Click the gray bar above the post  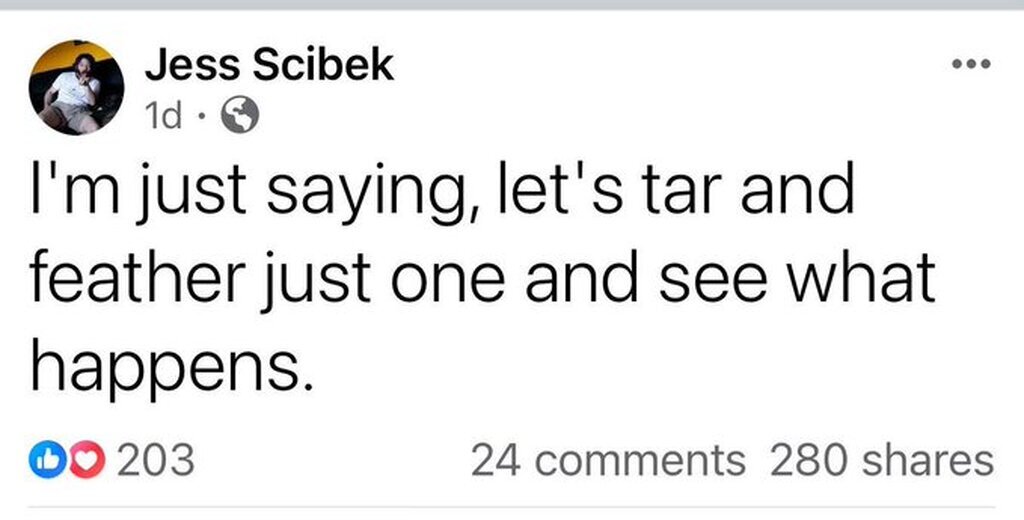(x=512, y=5)
